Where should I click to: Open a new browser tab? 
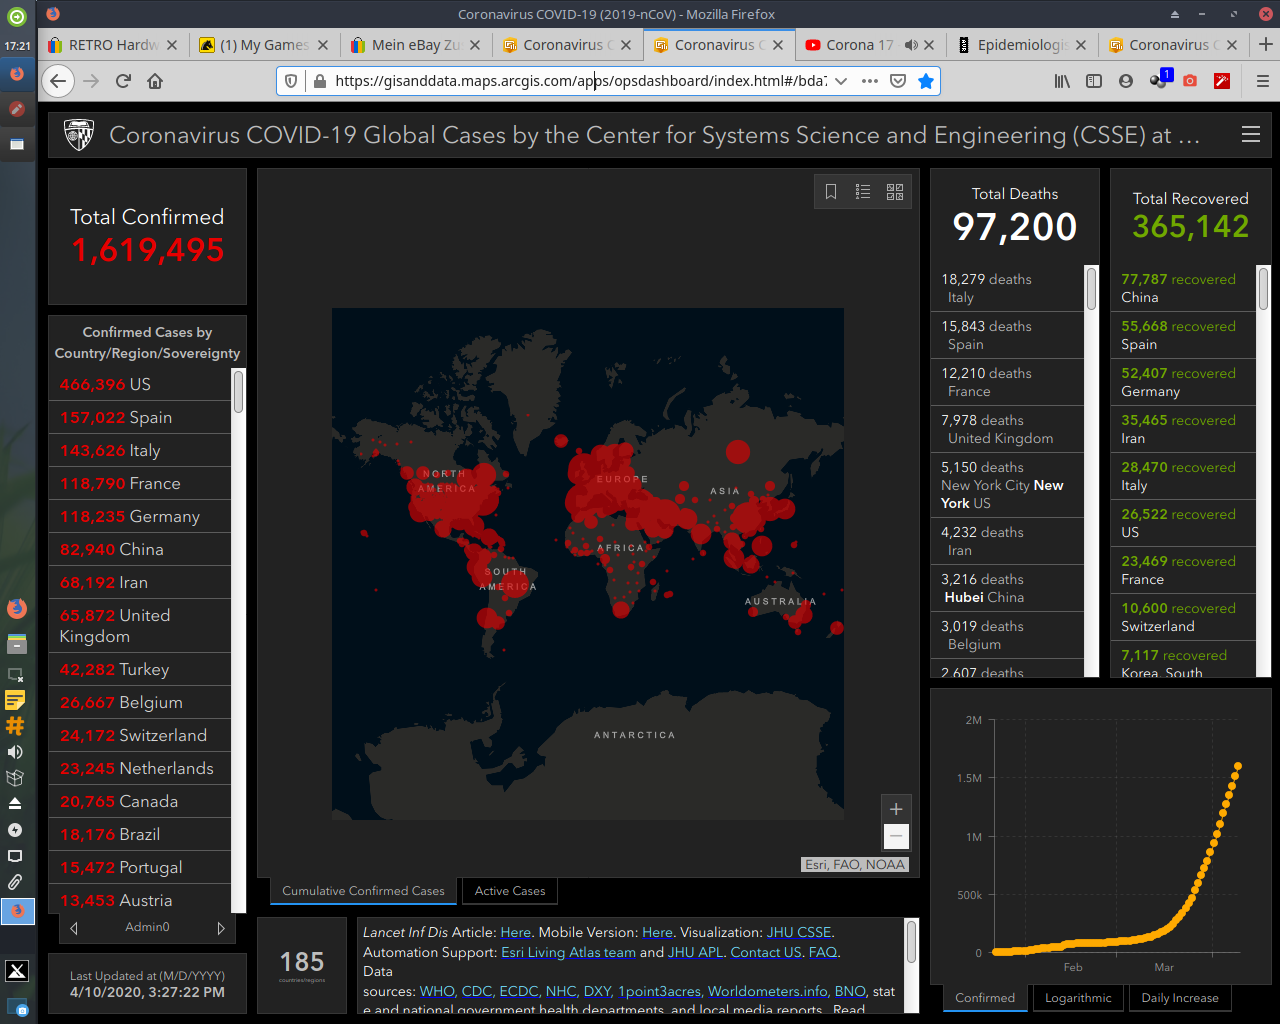tap(1265, 44)
